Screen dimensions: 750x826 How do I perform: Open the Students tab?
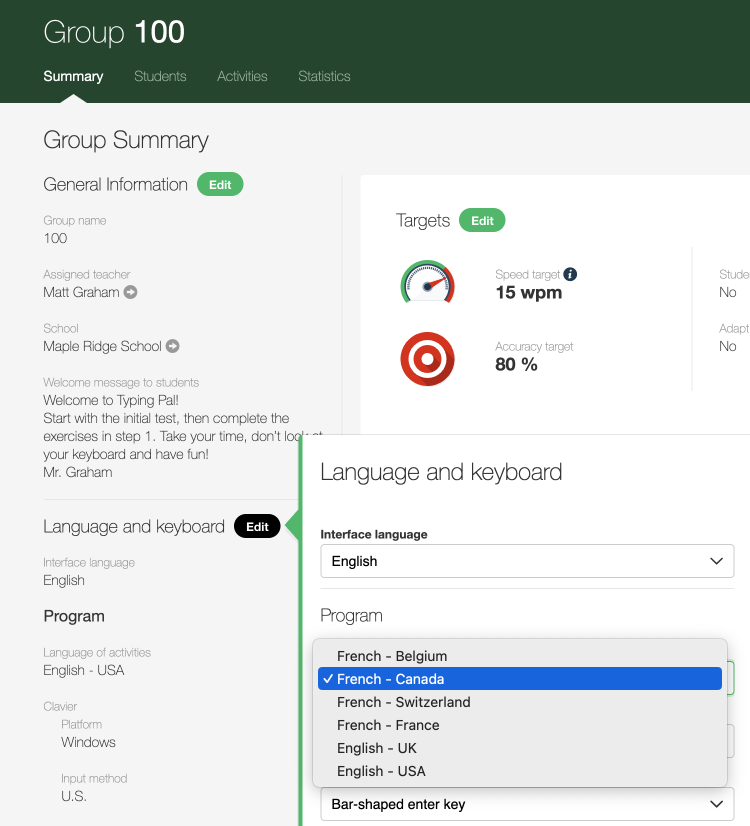tap(160, 76)
